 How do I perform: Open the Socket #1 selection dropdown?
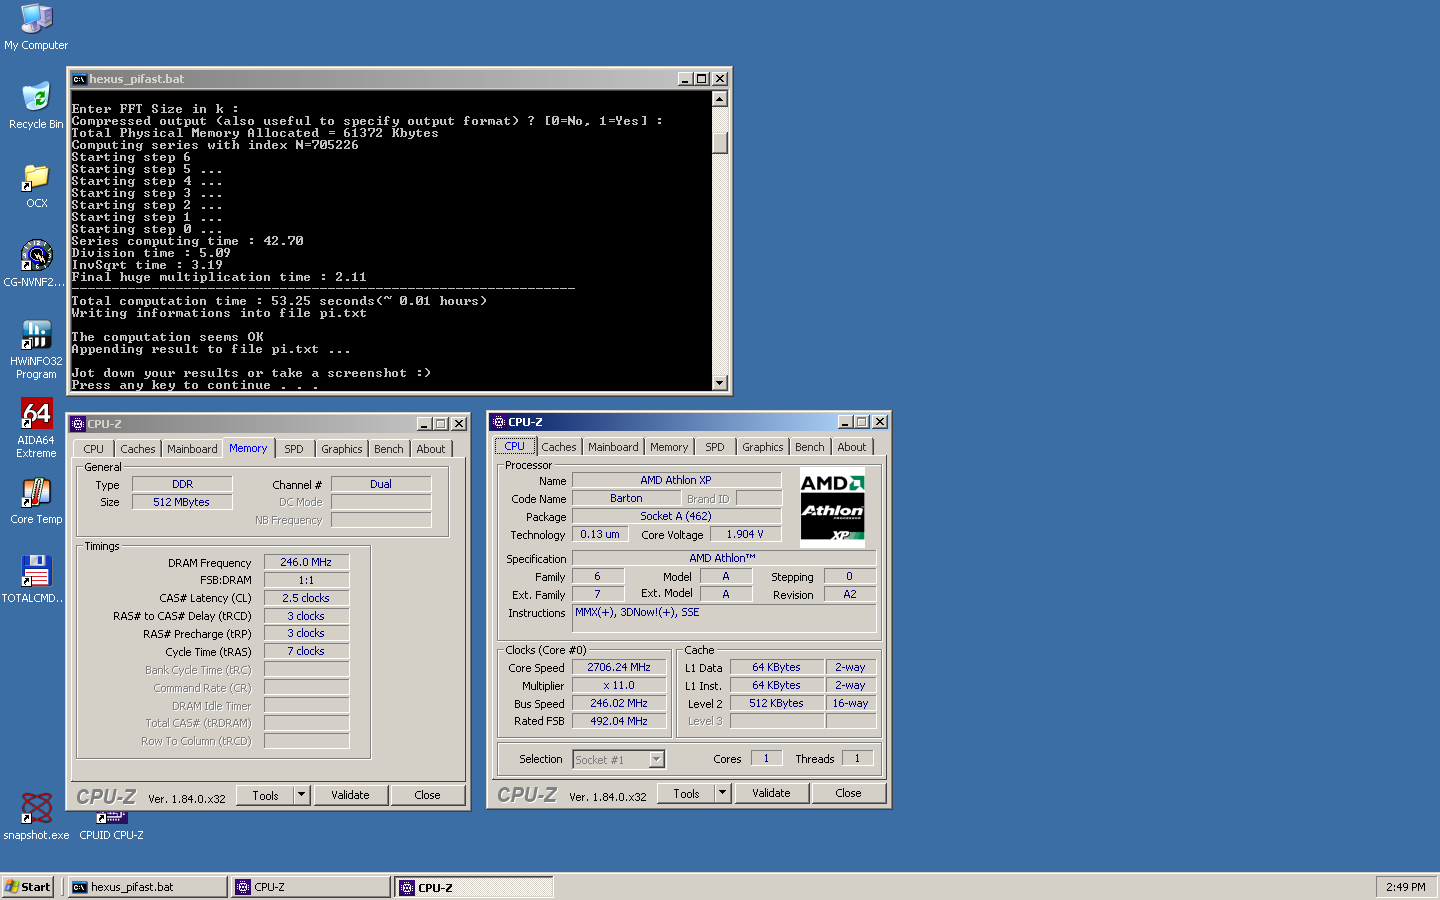619,760
